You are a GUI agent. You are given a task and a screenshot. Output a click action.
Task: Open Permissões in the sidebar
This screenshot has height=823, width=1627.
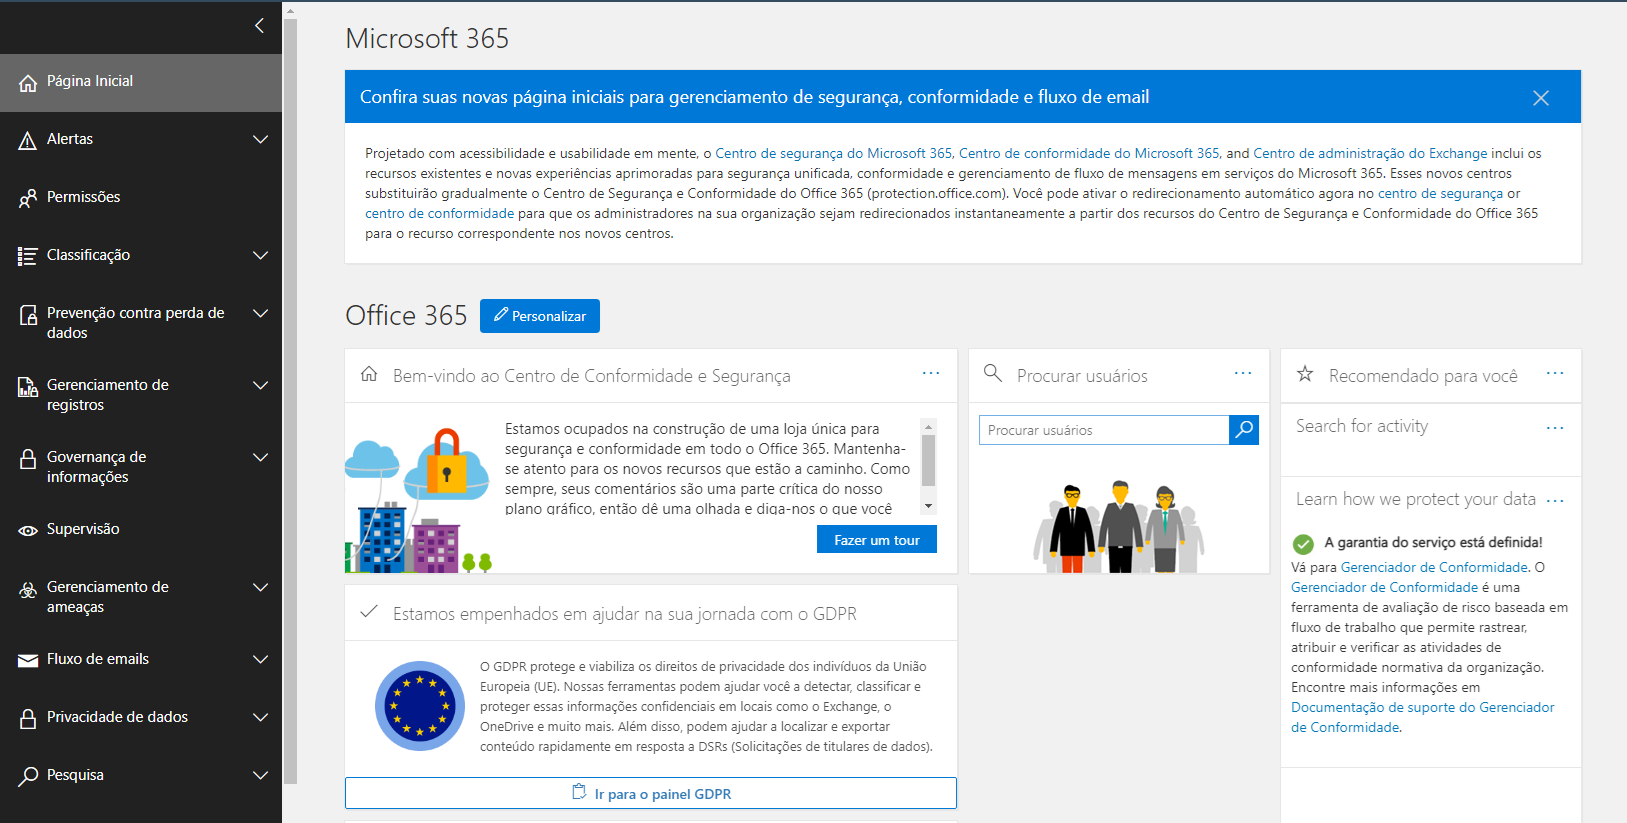141,198
